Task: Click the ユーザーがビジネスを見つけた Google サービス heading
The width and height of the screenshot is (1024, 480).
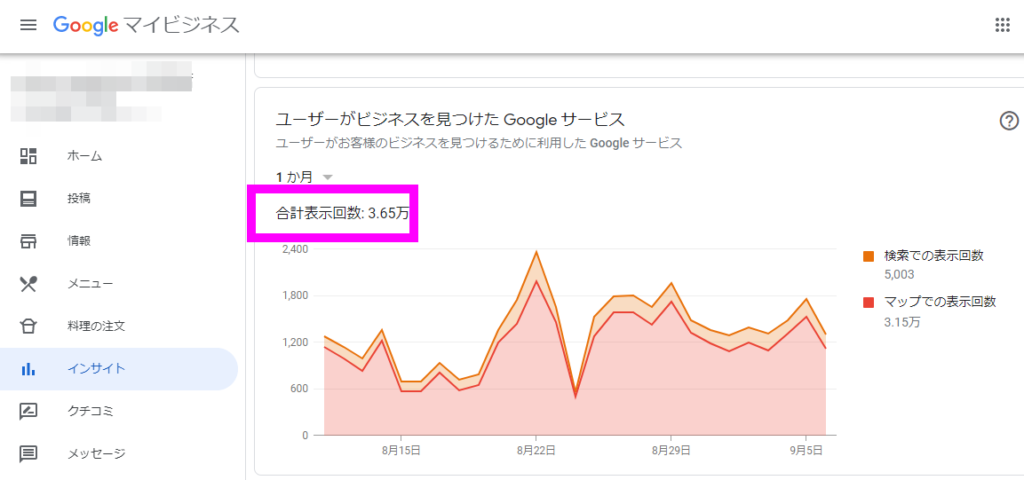Action: (451, 120)
